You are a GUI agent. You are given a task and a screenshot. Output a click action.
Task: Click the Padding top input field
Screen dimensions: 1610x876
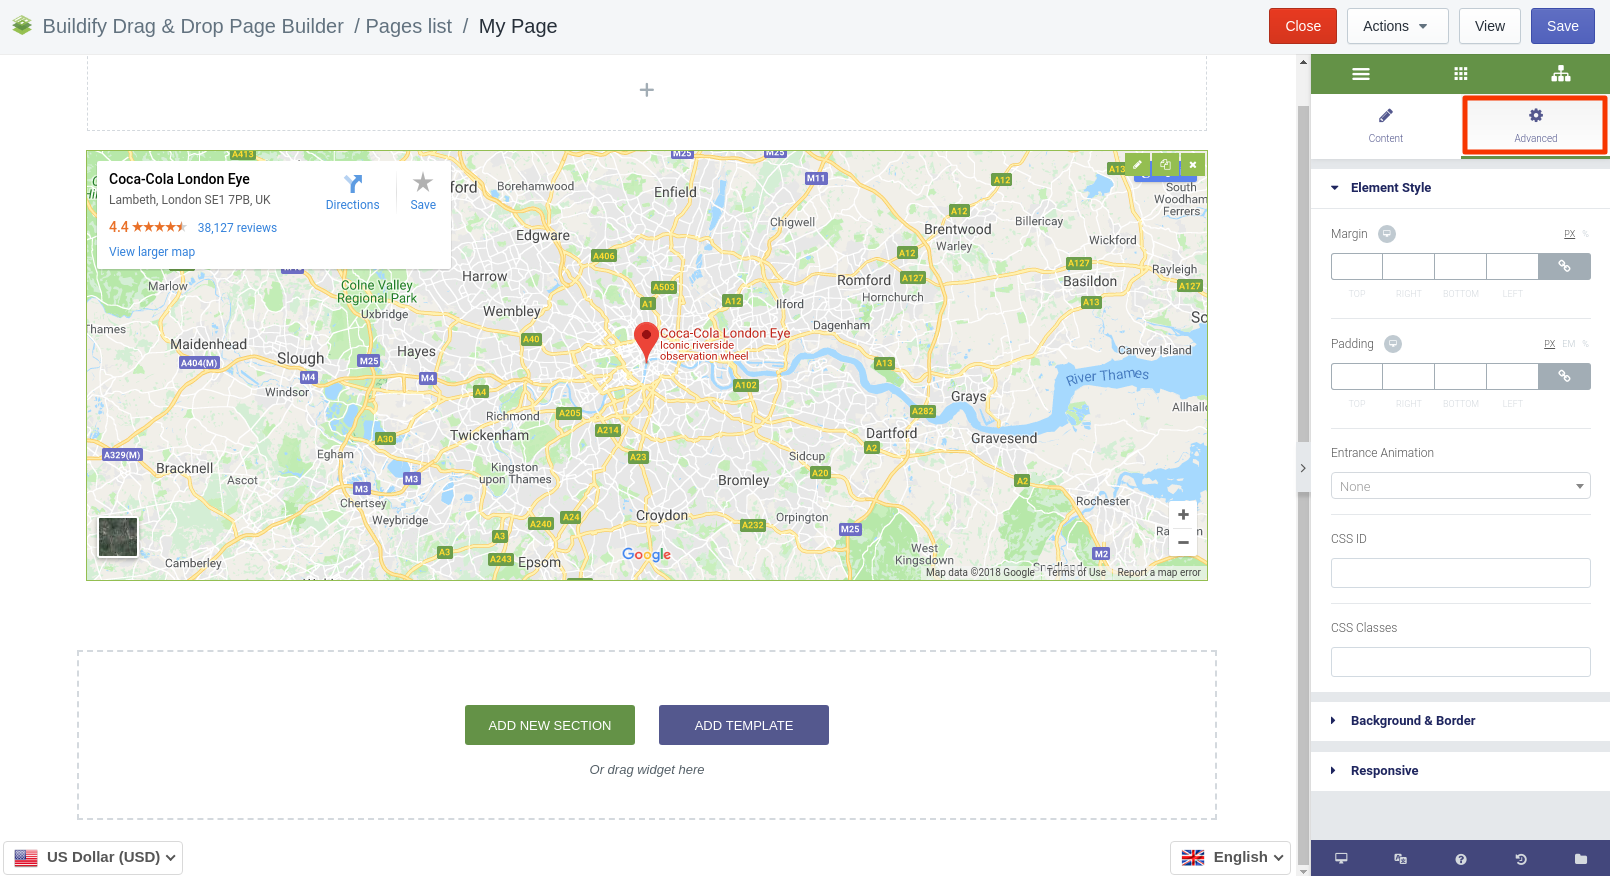click(x=1357, y=376)
